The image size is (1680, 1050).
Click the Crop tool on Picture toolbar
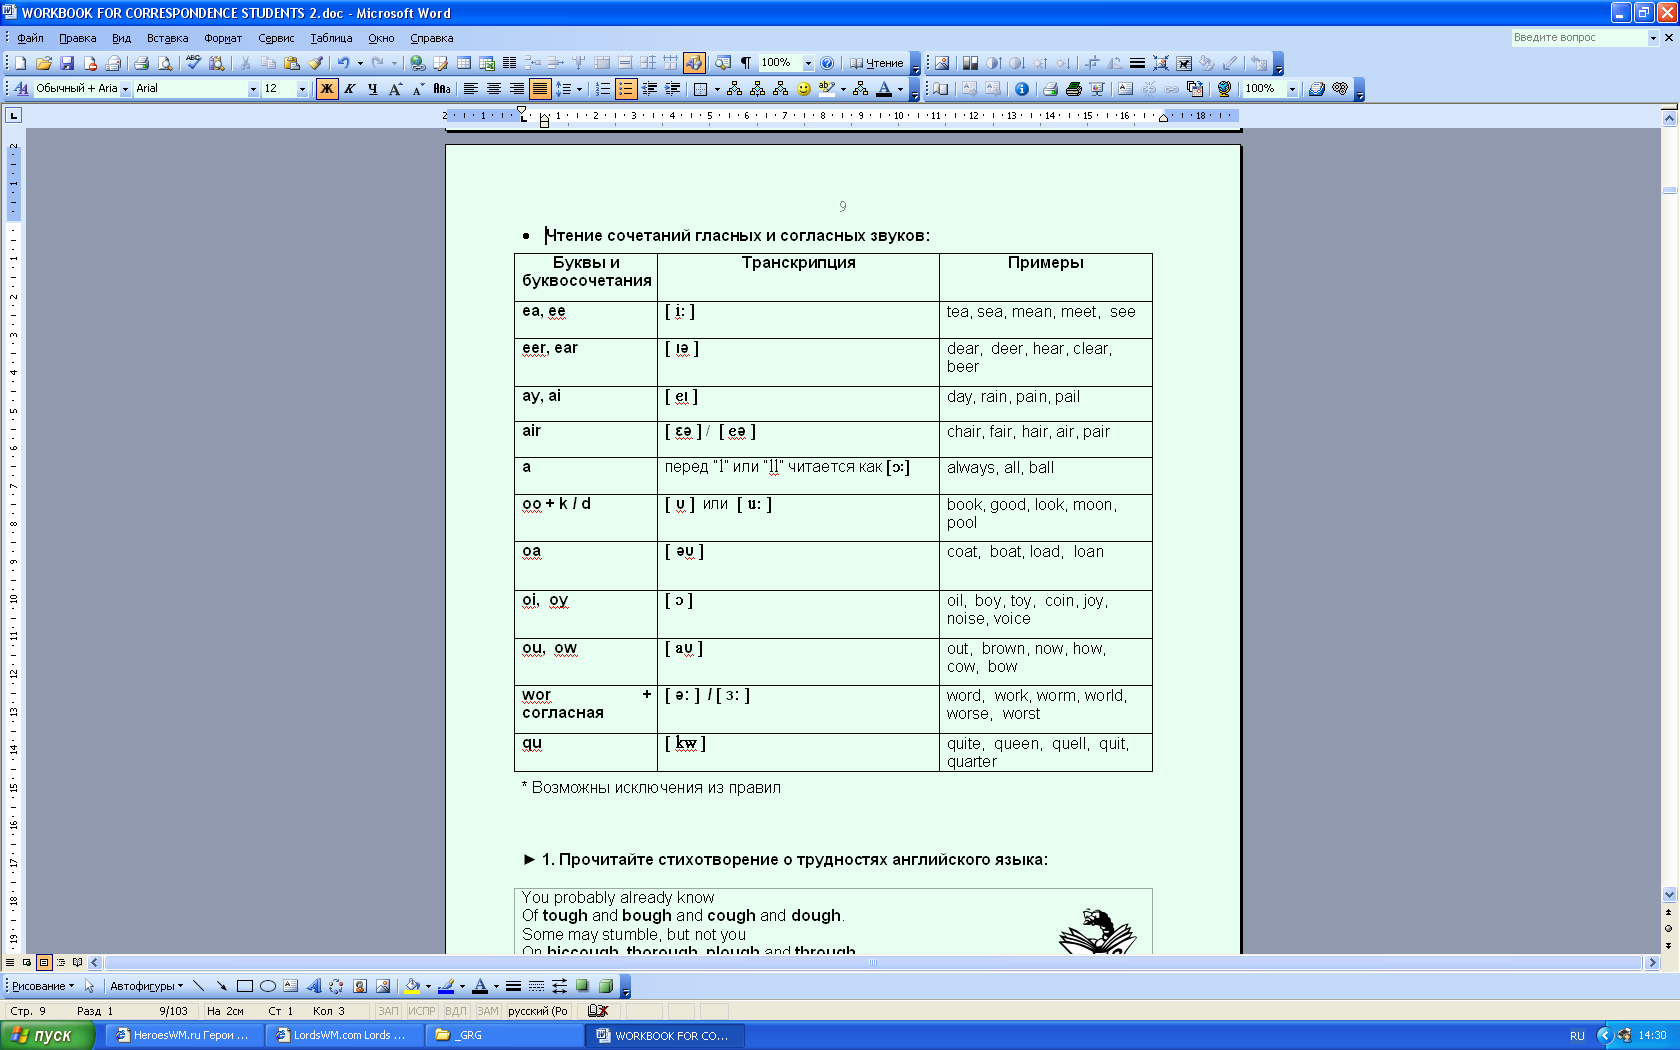click(1091, 63)
